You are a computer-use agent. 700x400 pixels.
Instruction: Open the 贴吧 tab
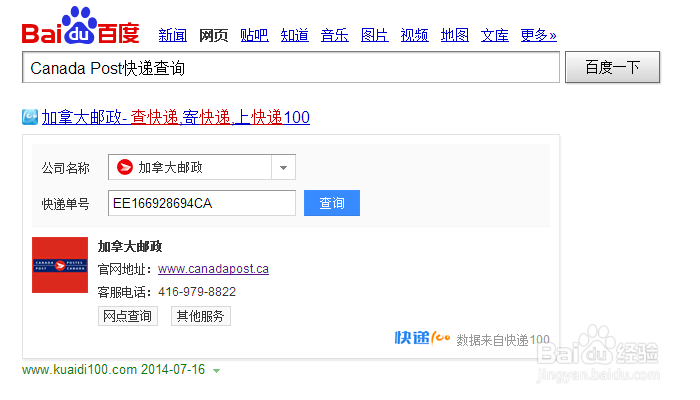pos(254,35)
